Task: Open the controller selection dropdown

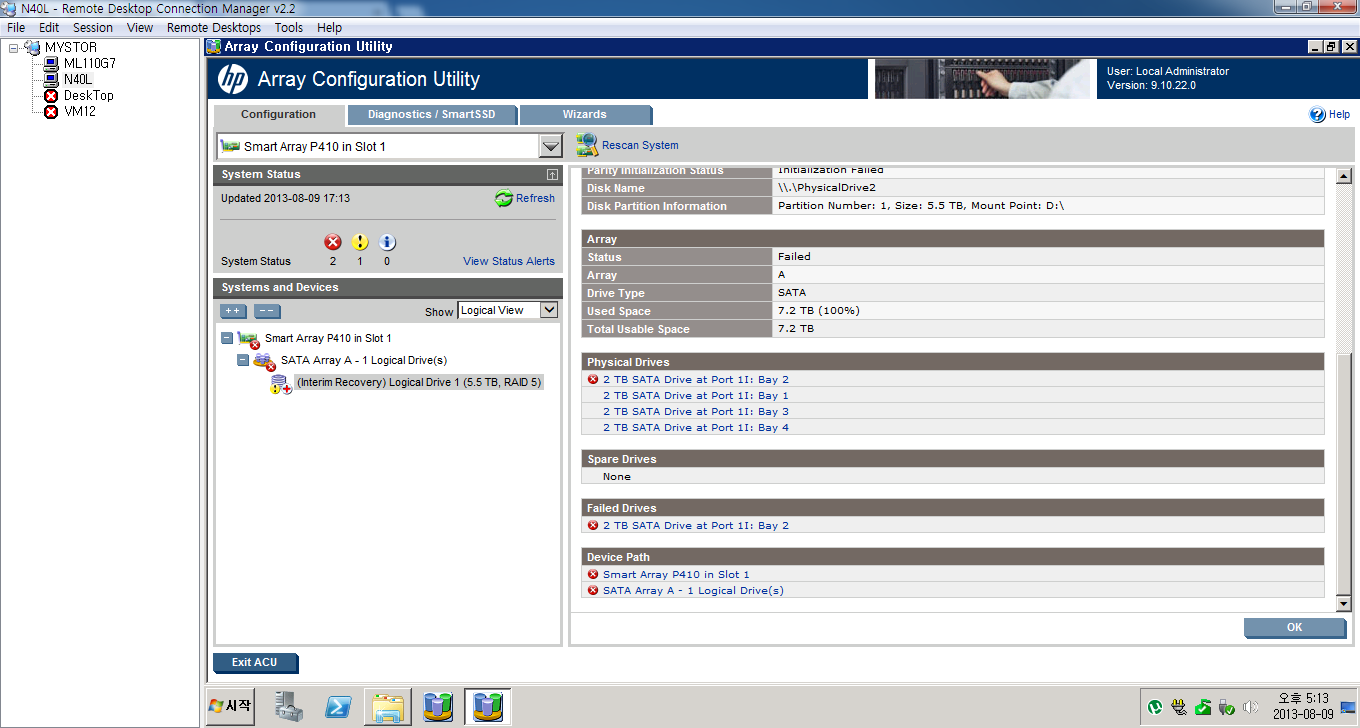Action: tap(551, 146)
